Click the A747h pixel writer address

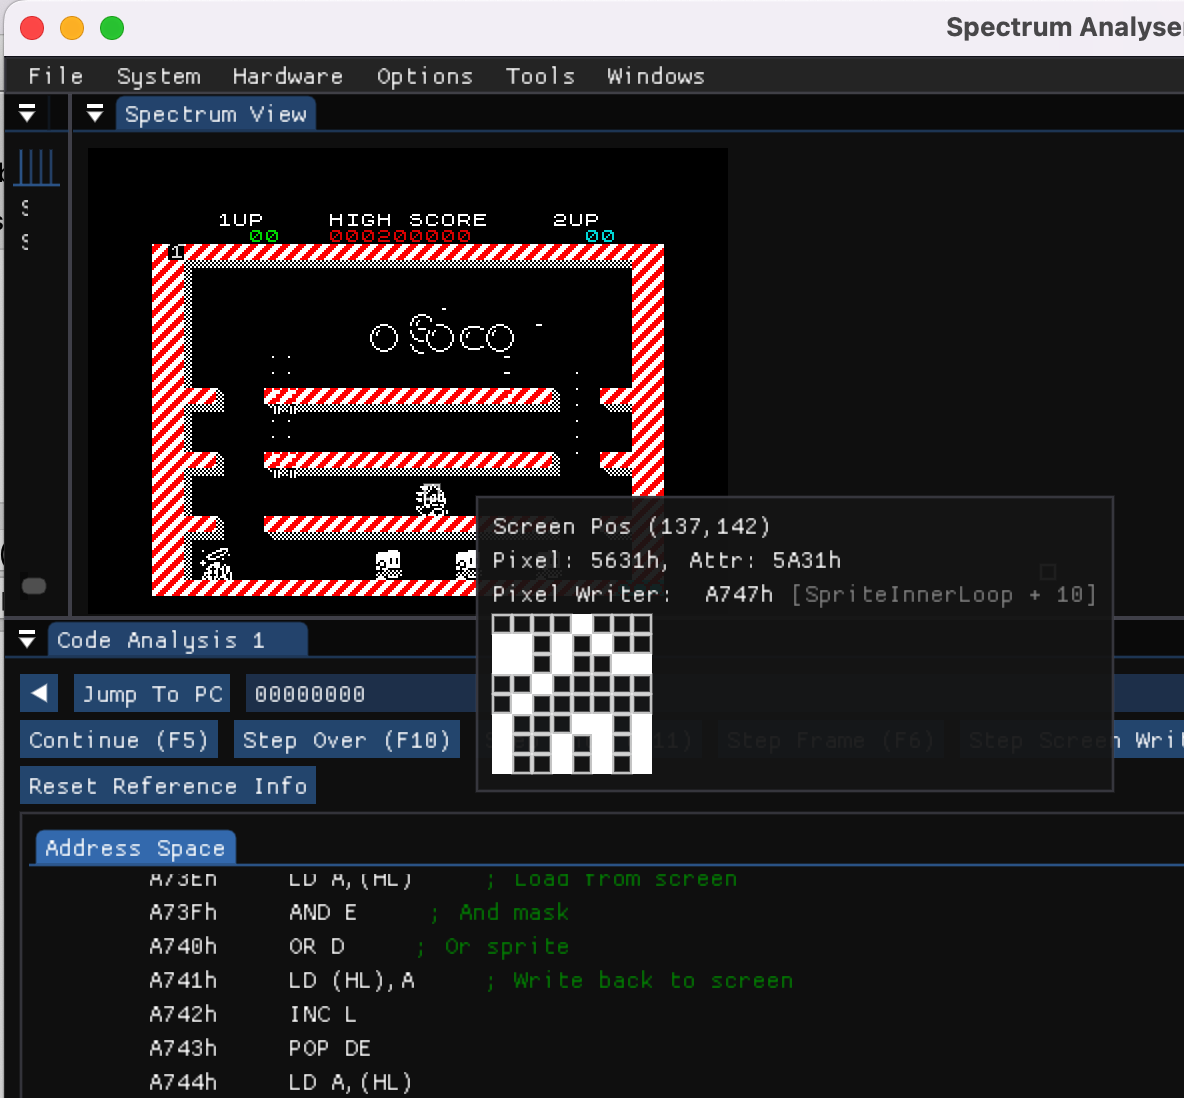point(738,594)
